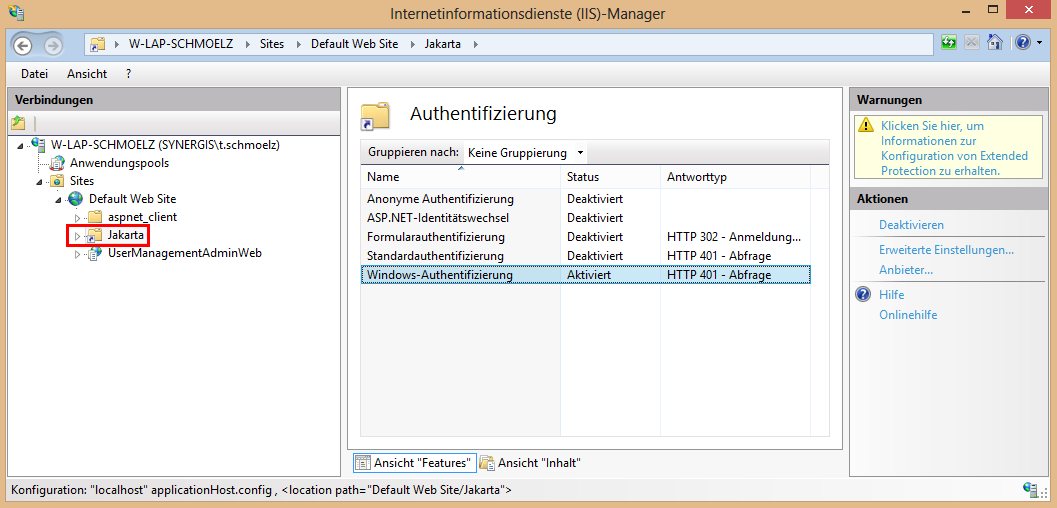The image size is (1057, 508).
Task: Click the connect icon in the Verbindungen toolbar
Action: (x=19, y=123)
